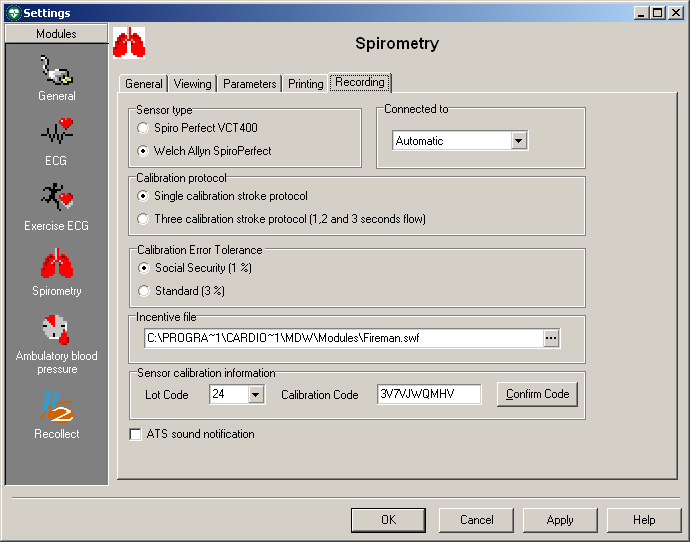
Task: Maximize the Settings window
Action: [x=657, y=13]
